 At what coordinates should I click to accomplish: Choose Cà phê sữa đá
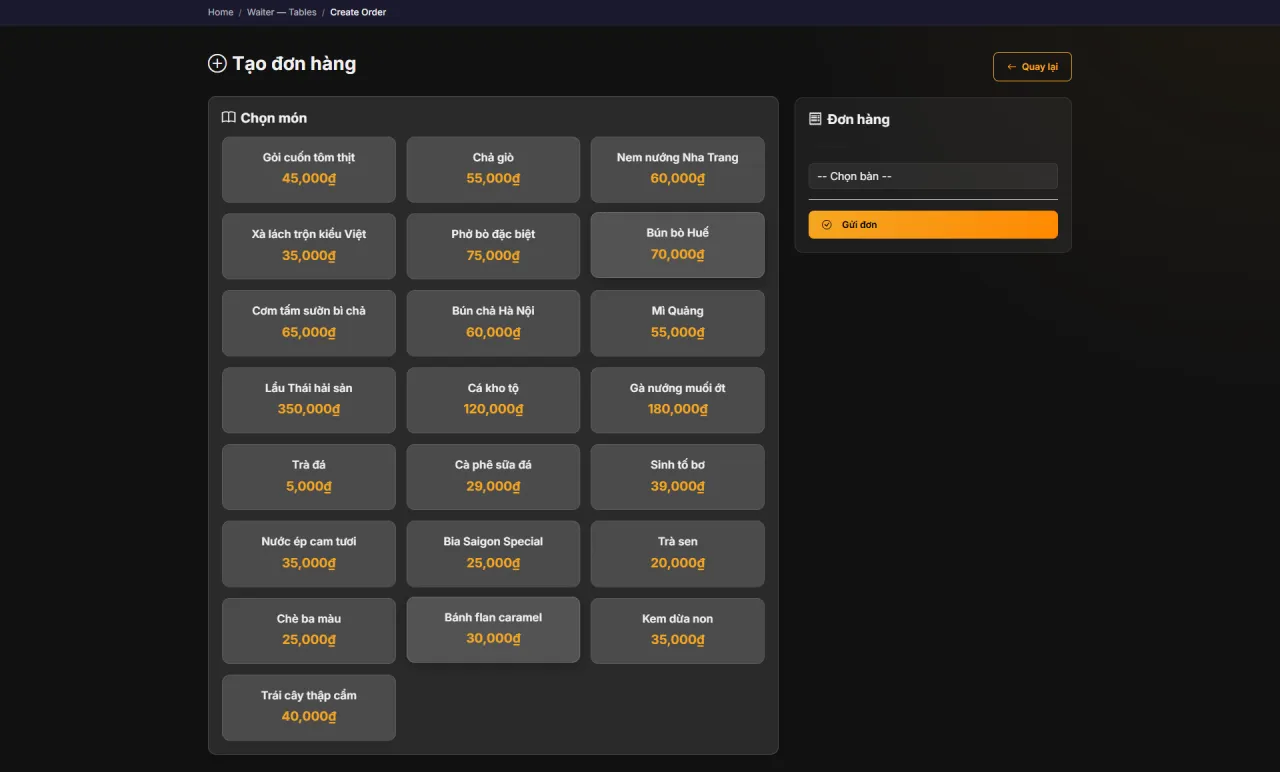[x=493, y=477]
